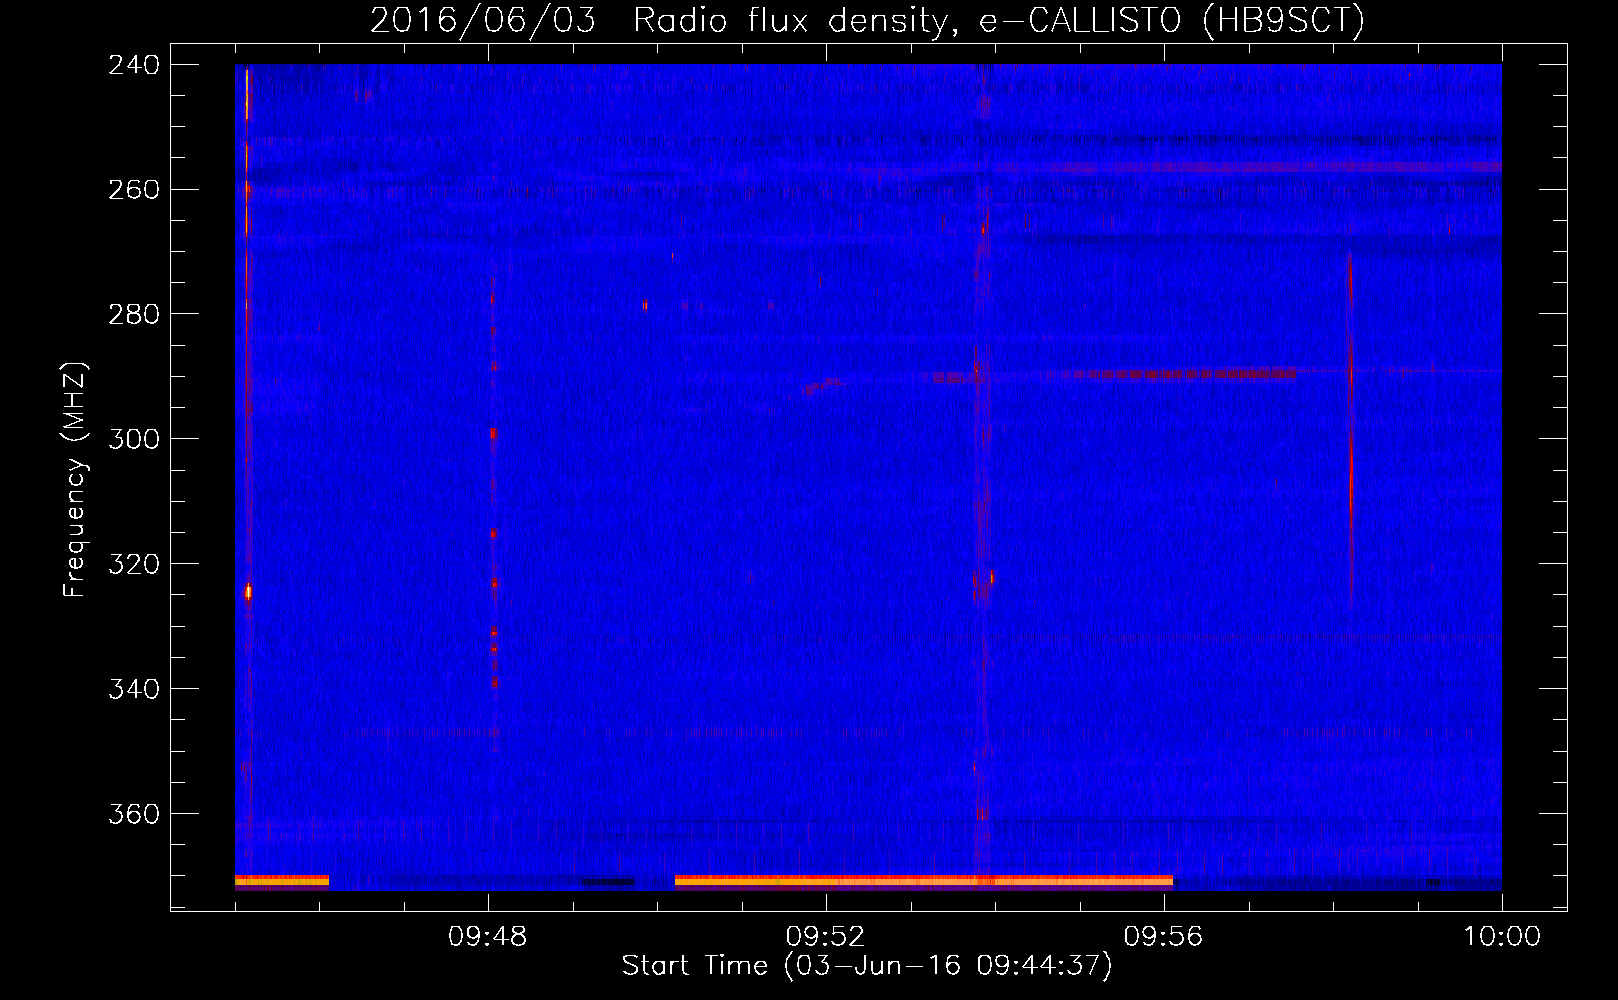The width and height of the screenshot is (1618, 1000).
Task: Click the 340 frequency tick label
Action: 134,690
